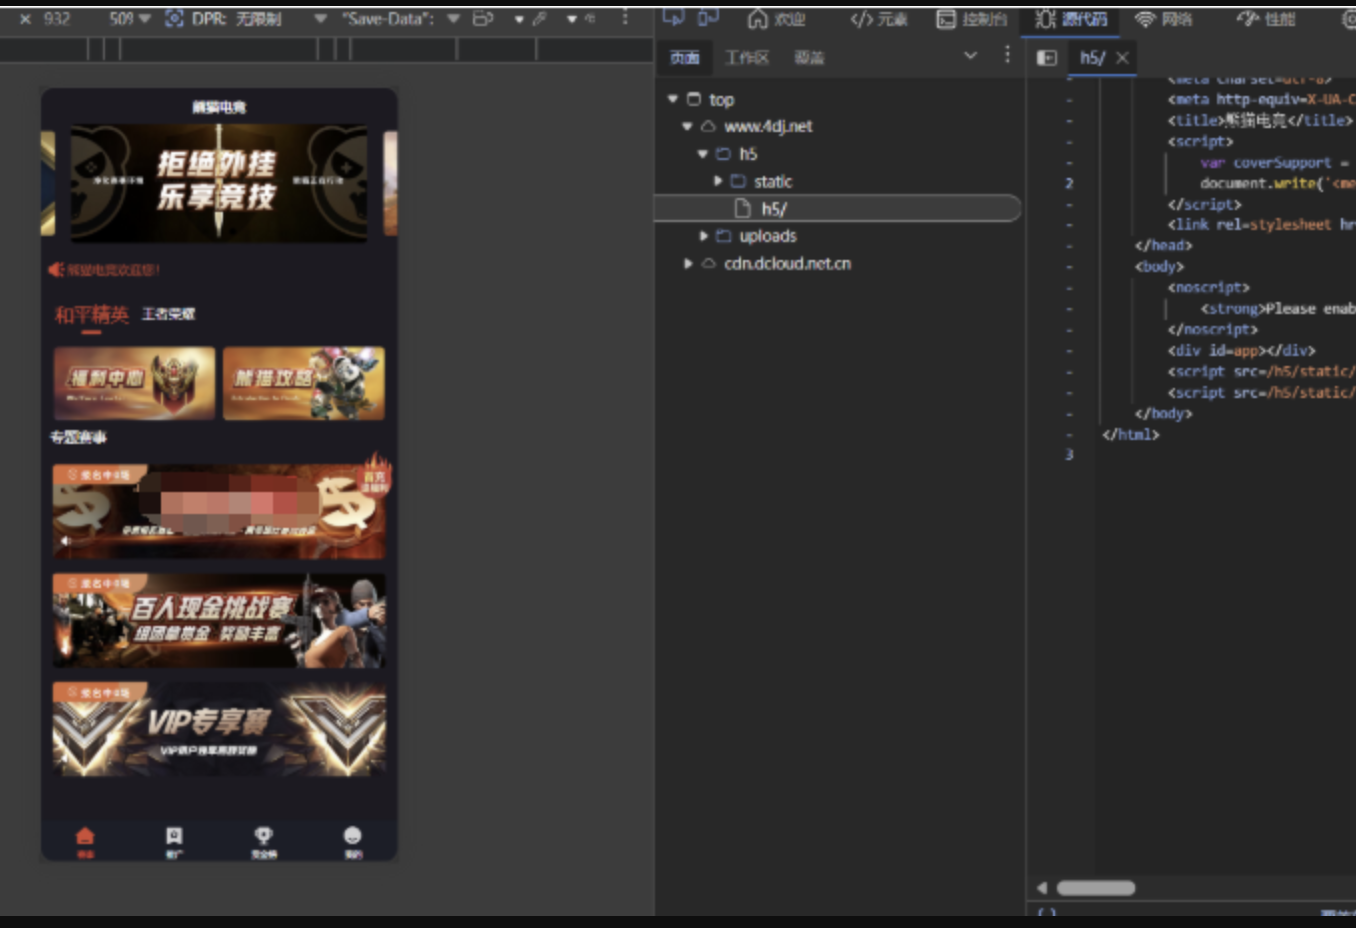
Task: Expand the cdn.dcloud.net.cn domain node
Action: click(x=688, y=263)
